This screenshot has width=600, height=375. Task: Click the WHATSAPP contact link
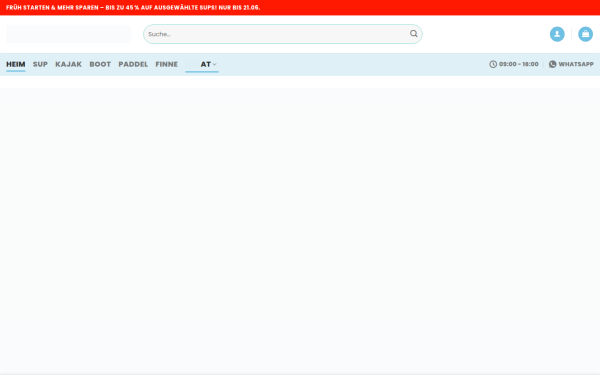[x=571, y=64]
